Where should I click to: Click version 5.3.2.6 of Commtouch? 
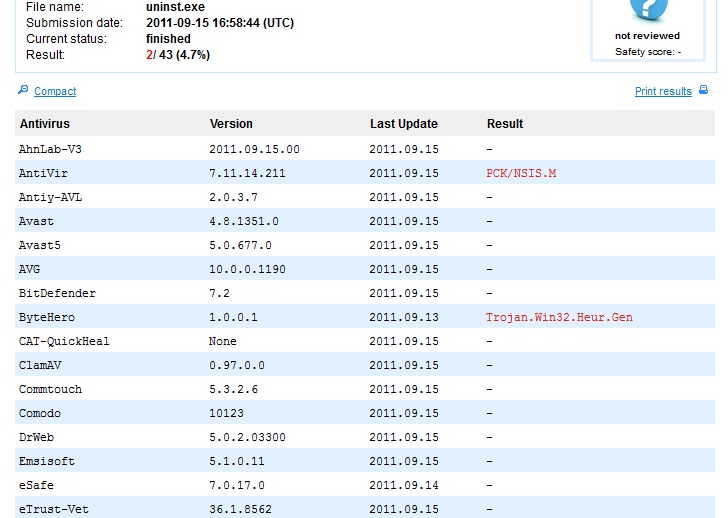(234, 389)
